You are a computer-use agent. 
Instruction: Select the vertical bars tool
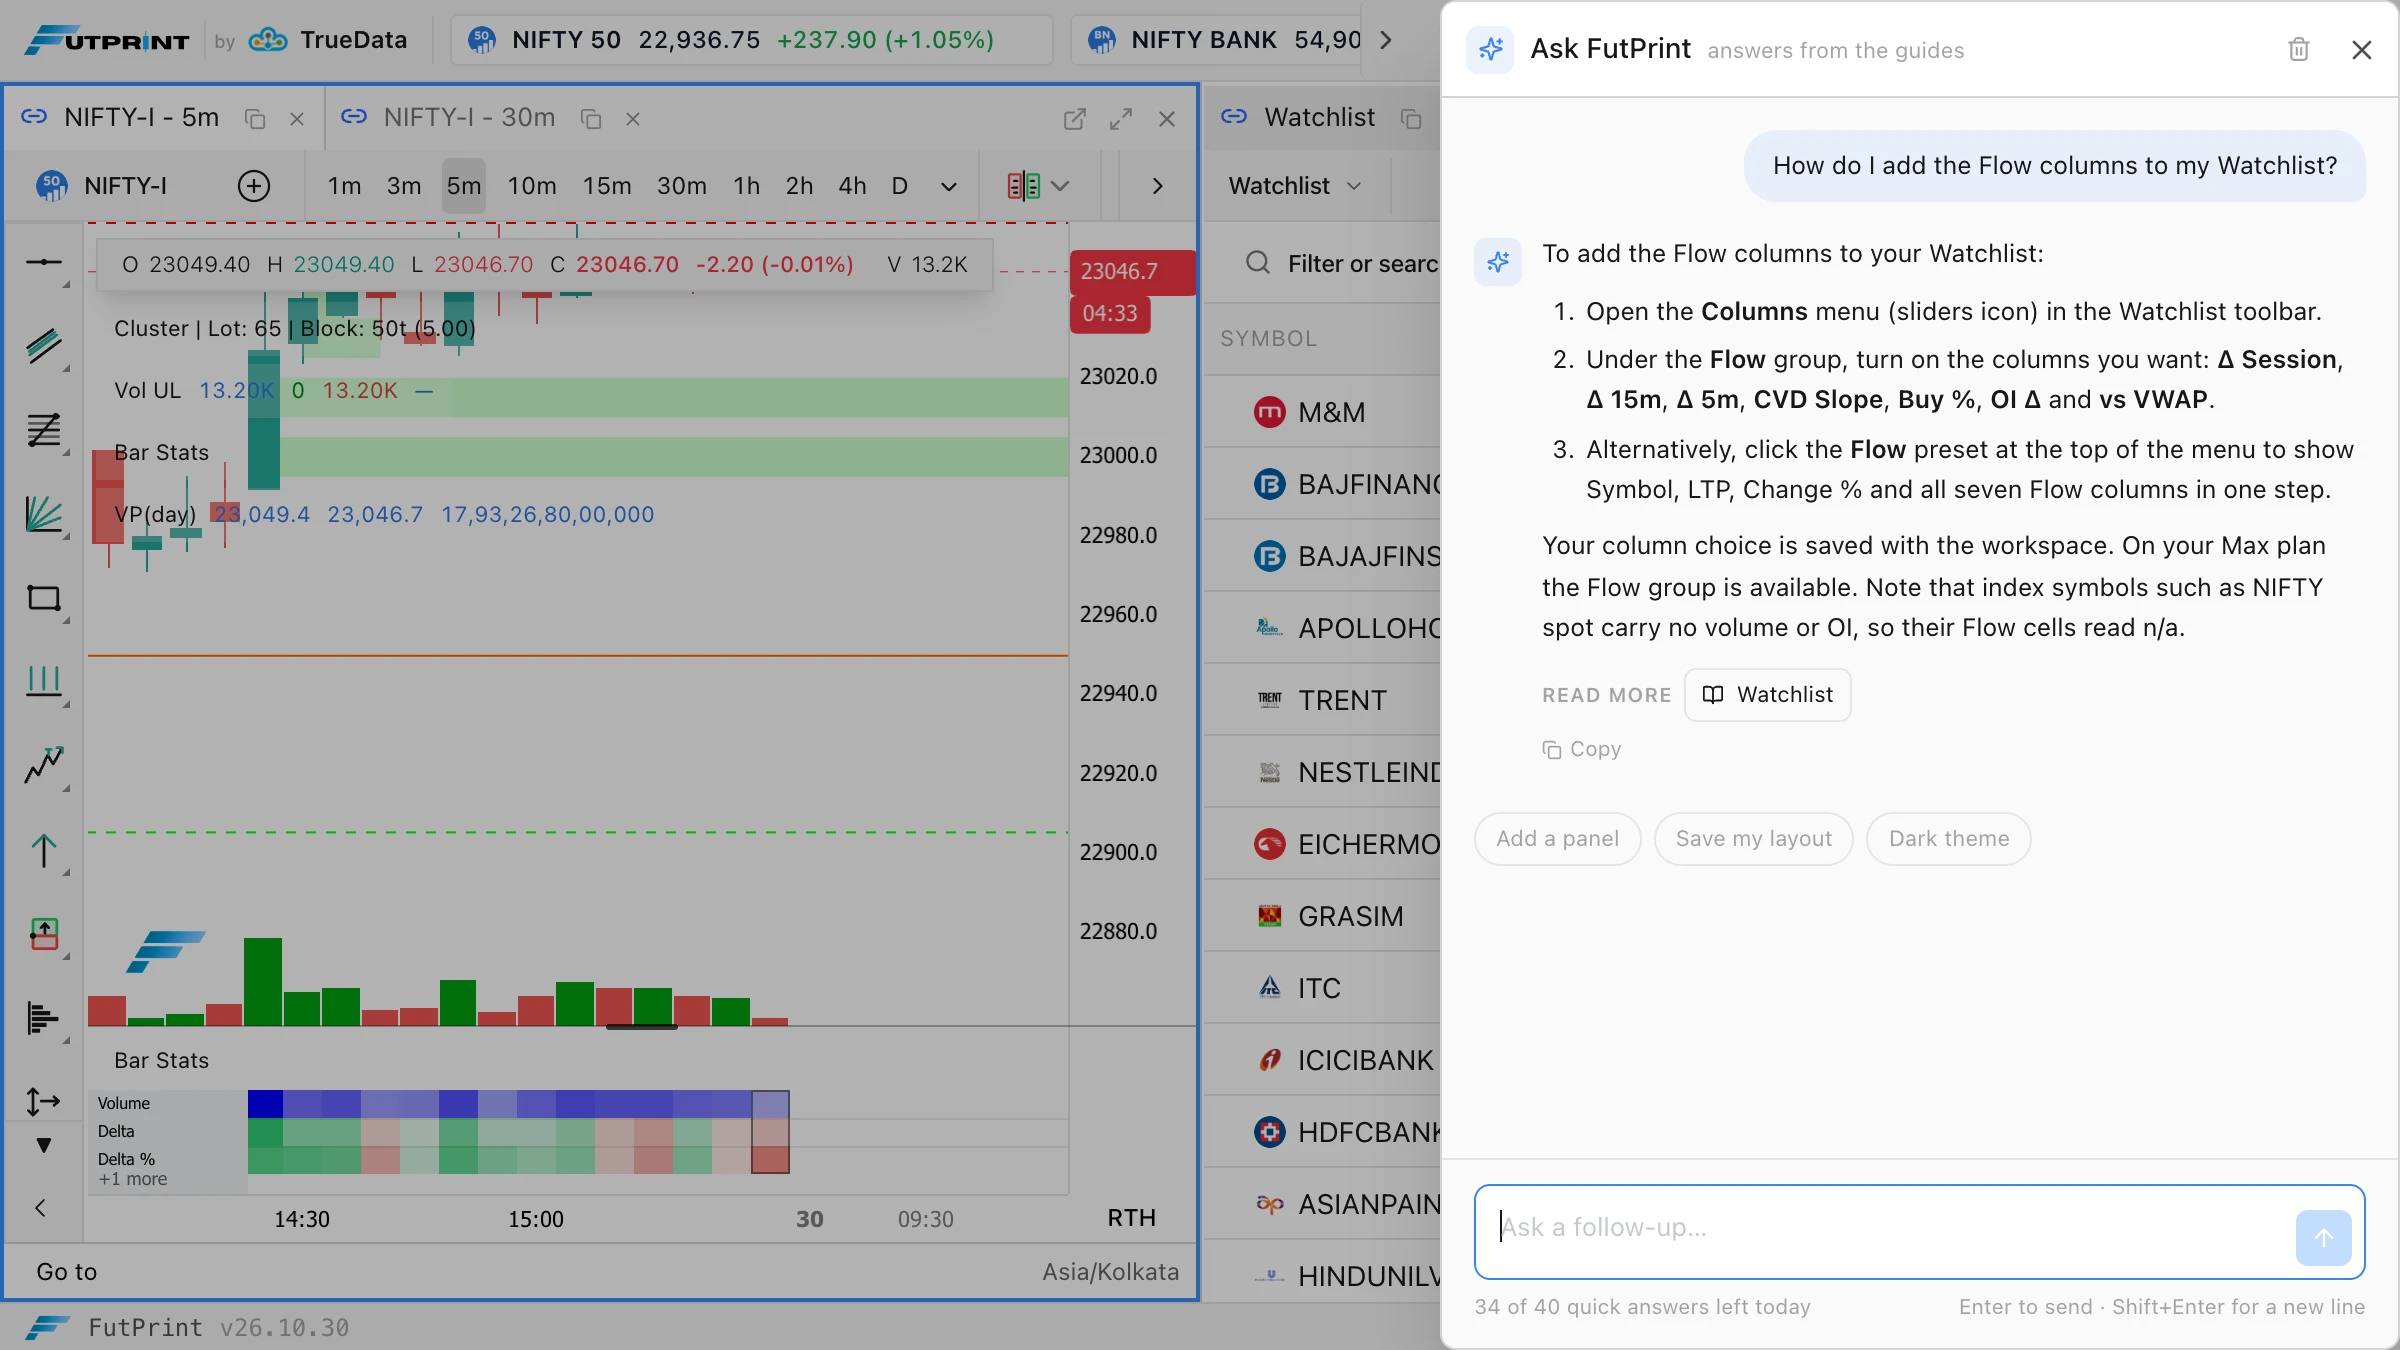pos(44,682)
